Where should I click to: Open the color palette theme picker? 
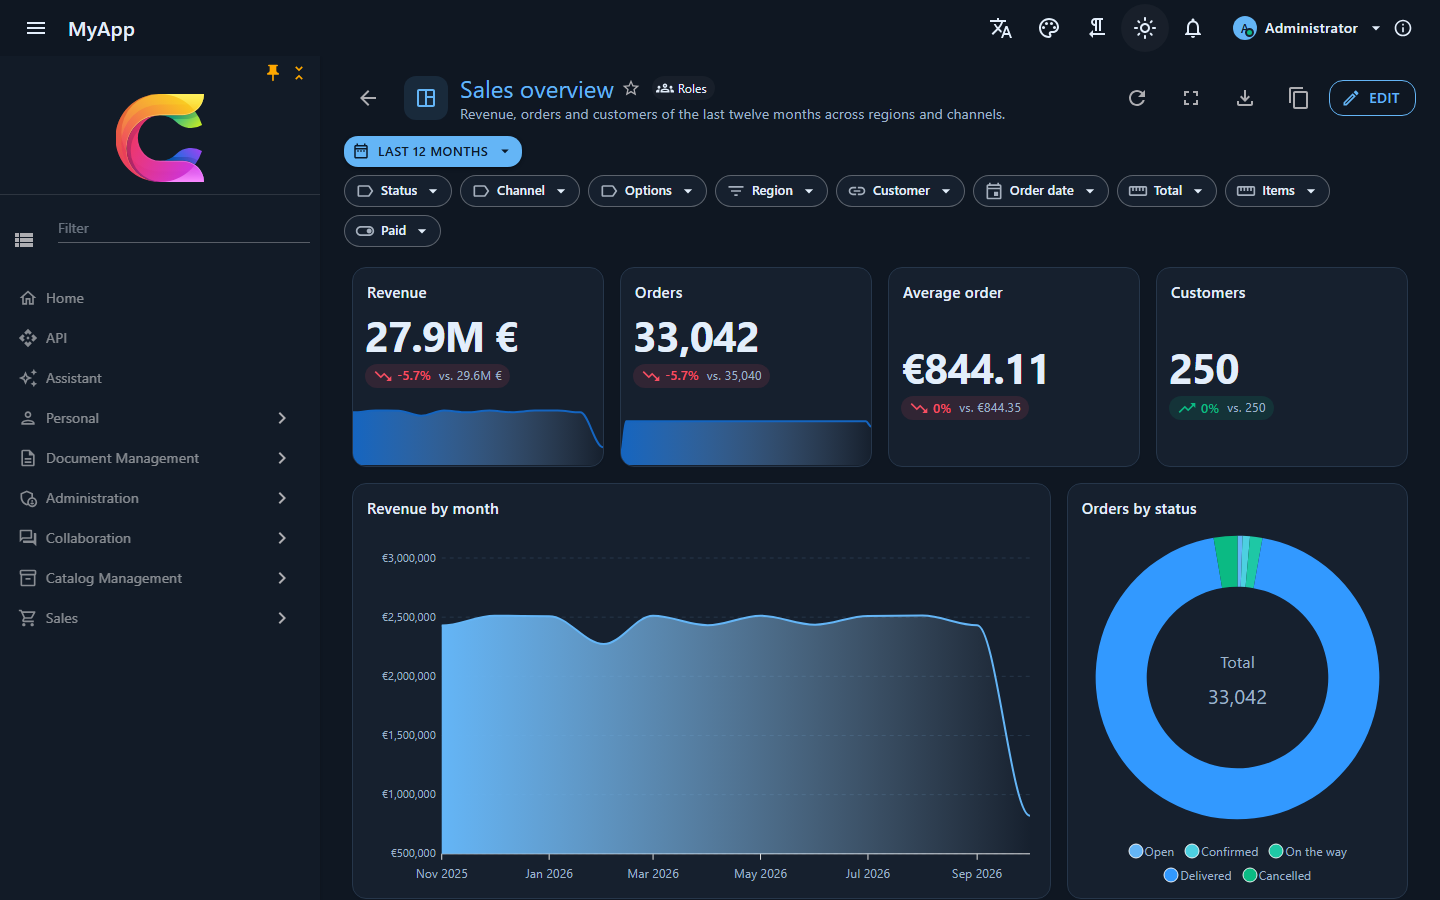click(x=1049, y=28)
